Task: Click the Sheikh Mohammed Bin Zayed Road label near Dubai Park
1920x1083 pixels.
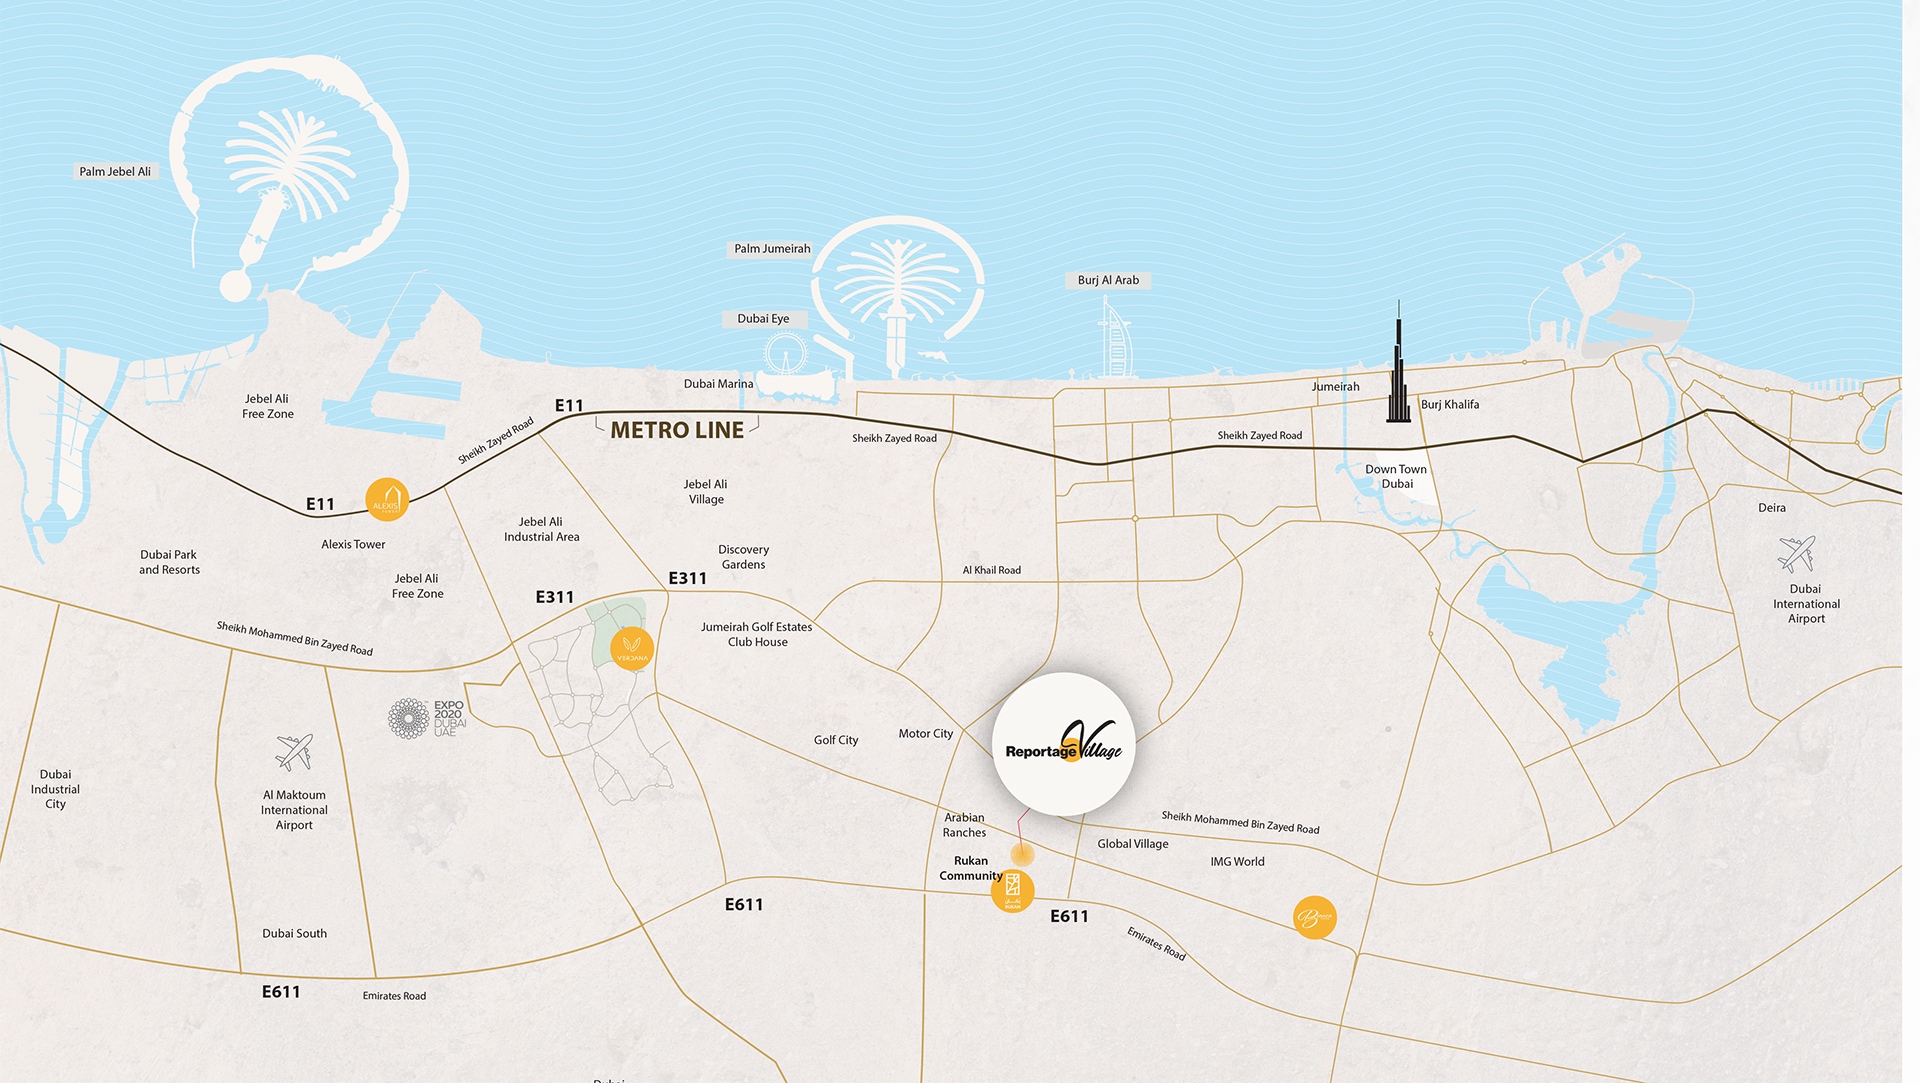Action: 295,639
